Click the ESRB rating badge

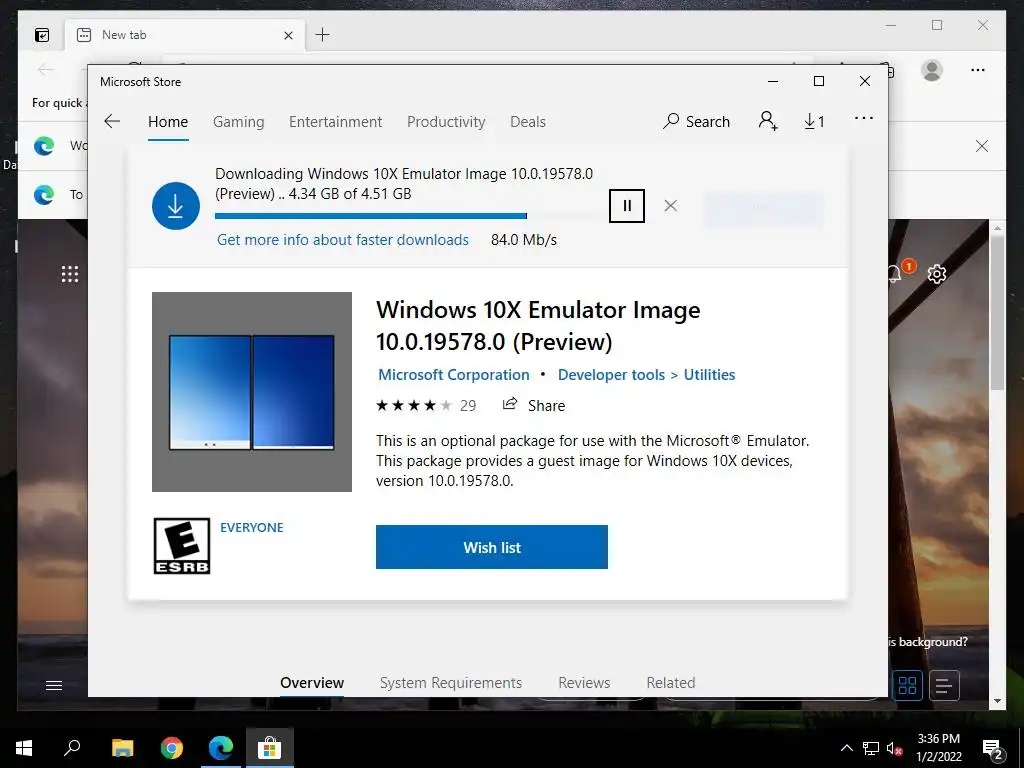click(182, 546)
